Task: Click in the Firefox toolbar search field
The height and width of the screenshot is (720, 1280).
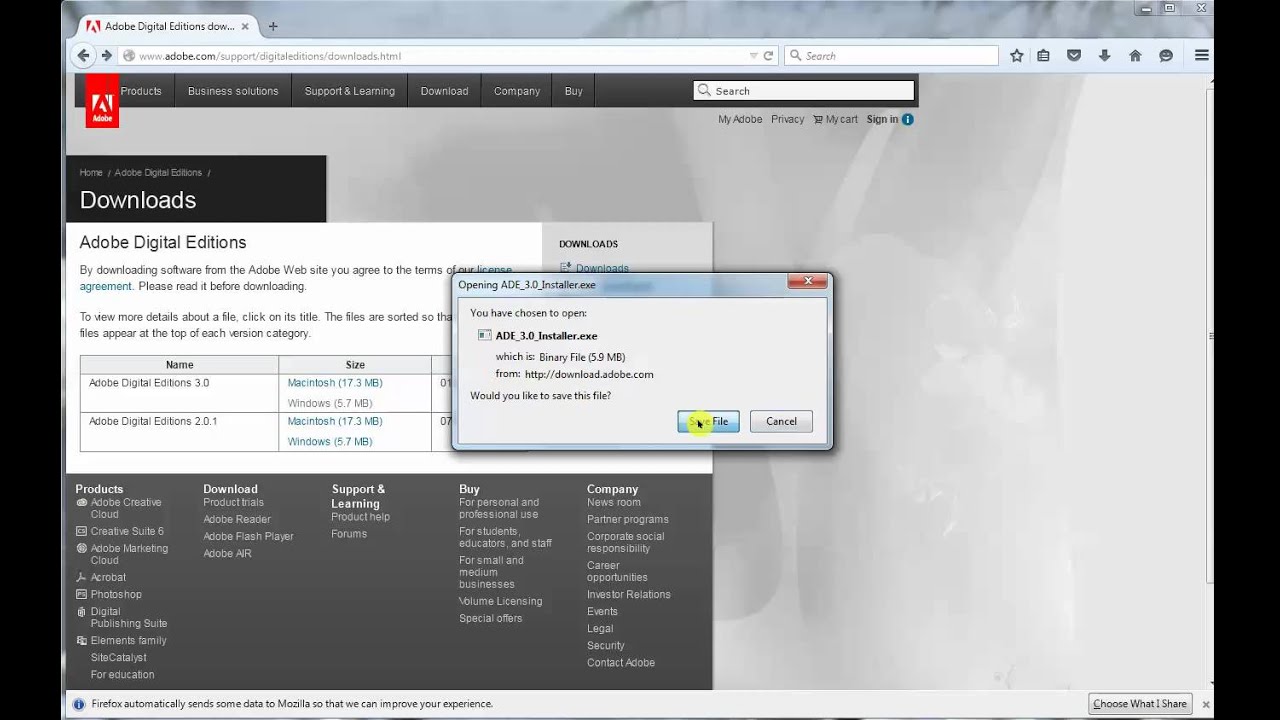Action: 891,56
